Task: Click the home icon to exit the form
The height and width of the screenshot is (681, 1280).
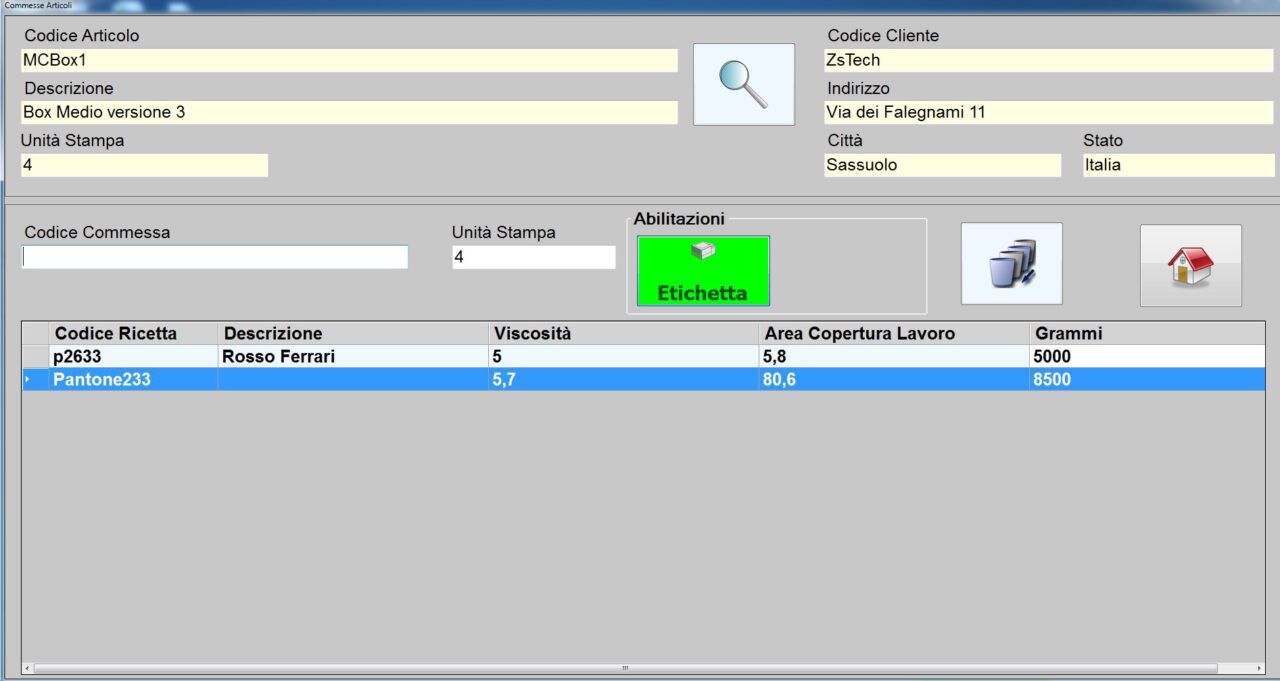Action: click(1189, 264)
